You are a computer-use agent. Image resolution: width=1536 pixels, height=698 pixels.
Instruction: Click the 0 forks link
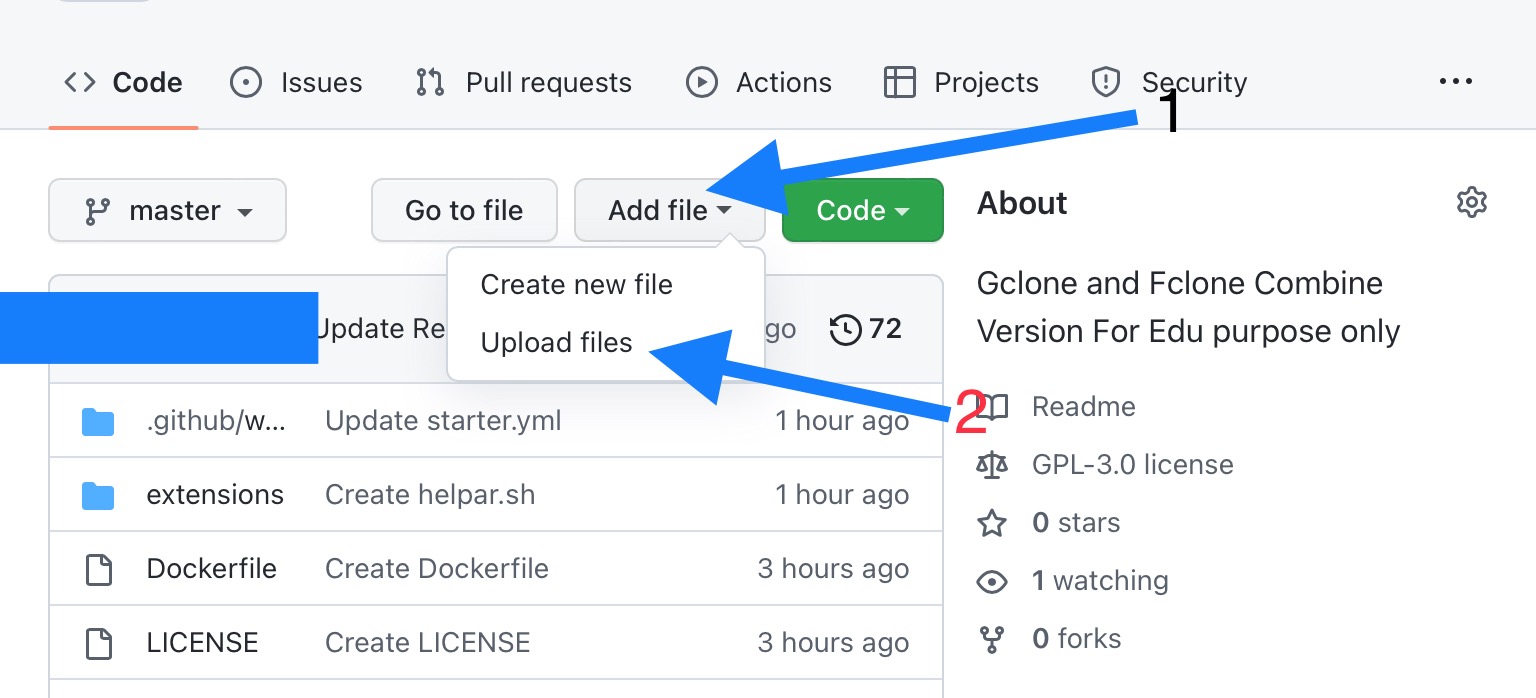[x=1076, y=639]
